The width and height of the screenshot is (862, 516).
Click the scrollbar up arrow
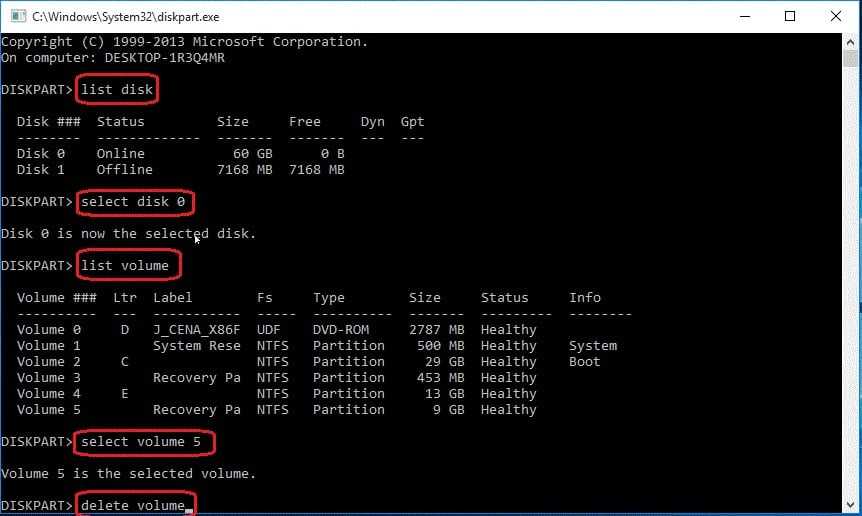coord(850,42)
